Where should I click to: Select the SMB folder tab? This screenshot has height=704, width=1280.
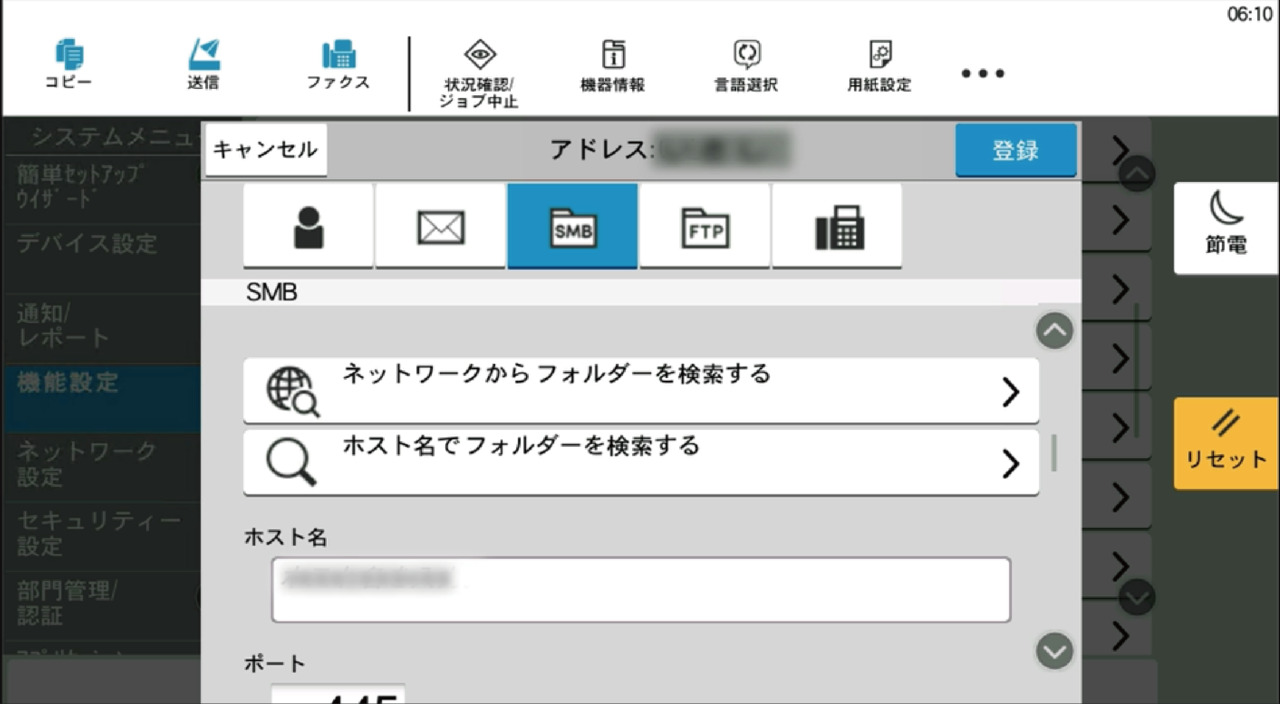[x=573, y=226]
